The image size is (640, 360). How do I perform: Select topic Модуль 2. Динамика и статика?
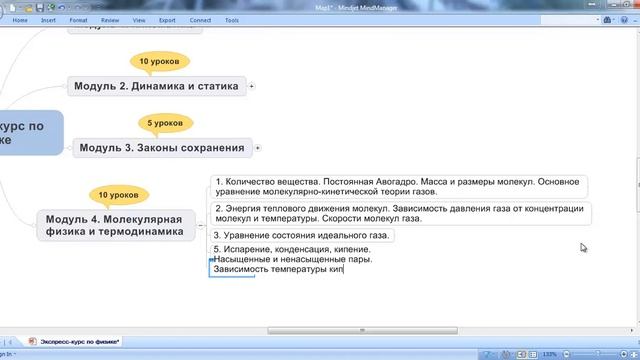pos(157,86)
